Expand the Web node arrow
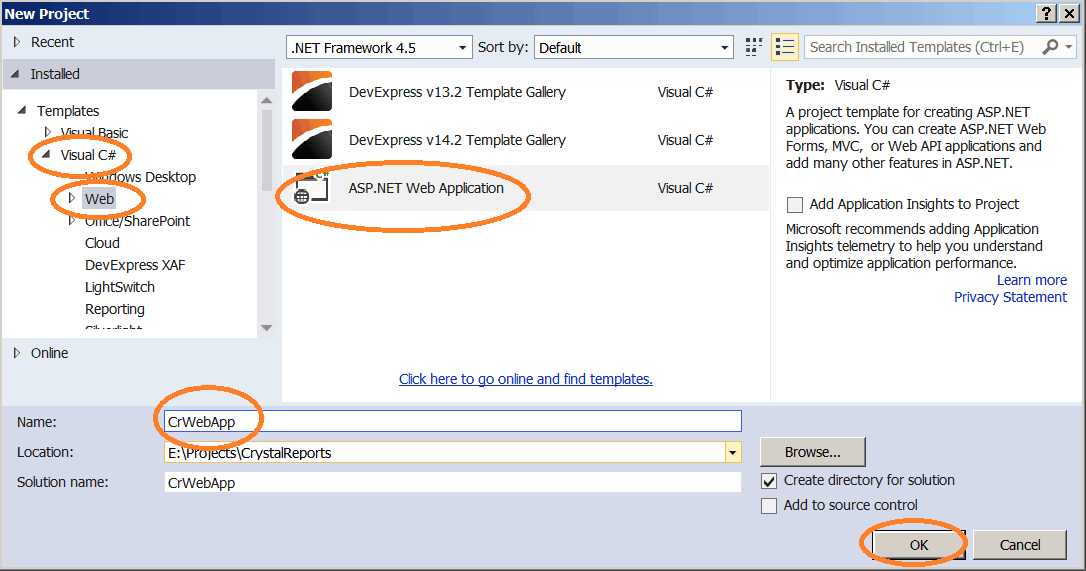The image size is (1086, 571). 71,198
